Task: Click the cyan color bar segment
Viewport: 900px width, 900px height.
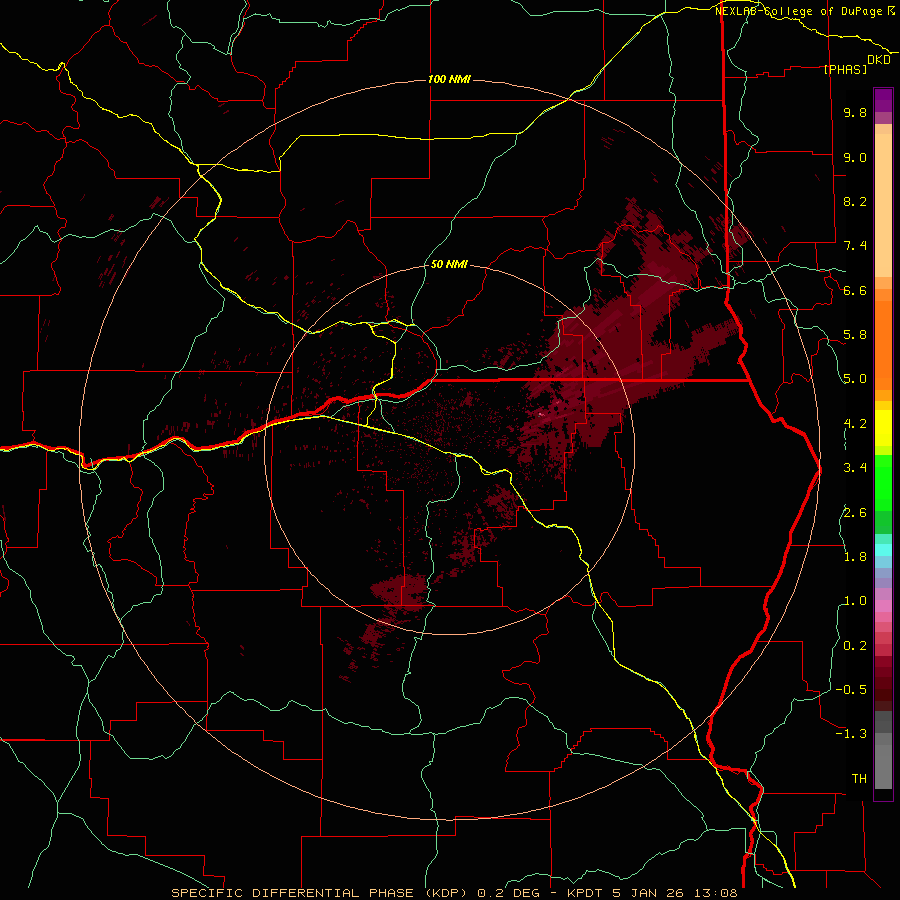Action: [883, 549]
